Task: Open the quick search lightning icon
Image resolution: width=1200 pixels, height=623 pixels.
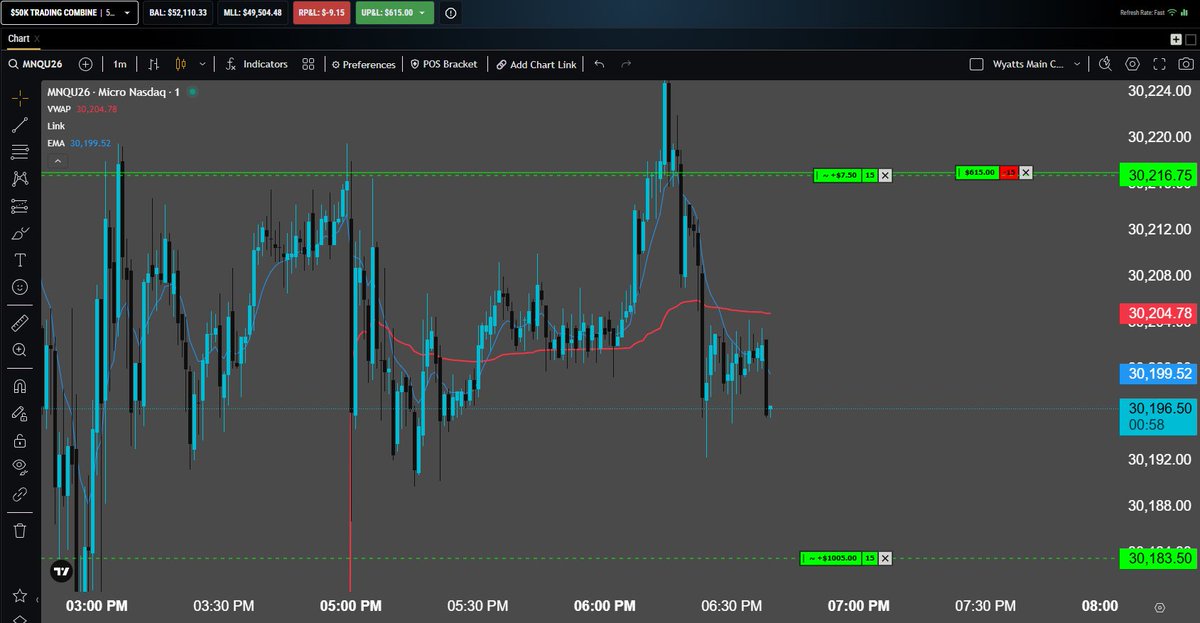Action: pos(1104,64)
